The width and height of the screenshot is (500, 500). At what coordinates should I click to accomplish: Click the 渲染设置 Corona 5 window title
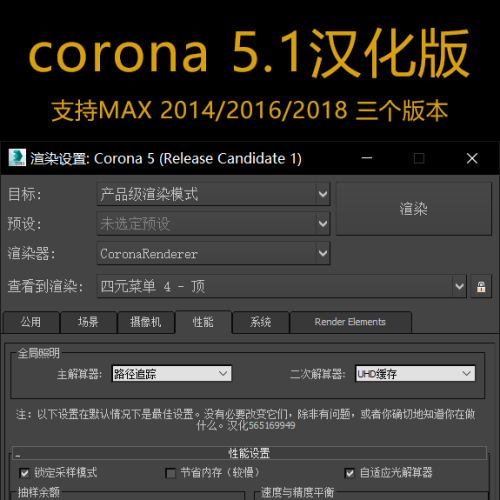166,159
